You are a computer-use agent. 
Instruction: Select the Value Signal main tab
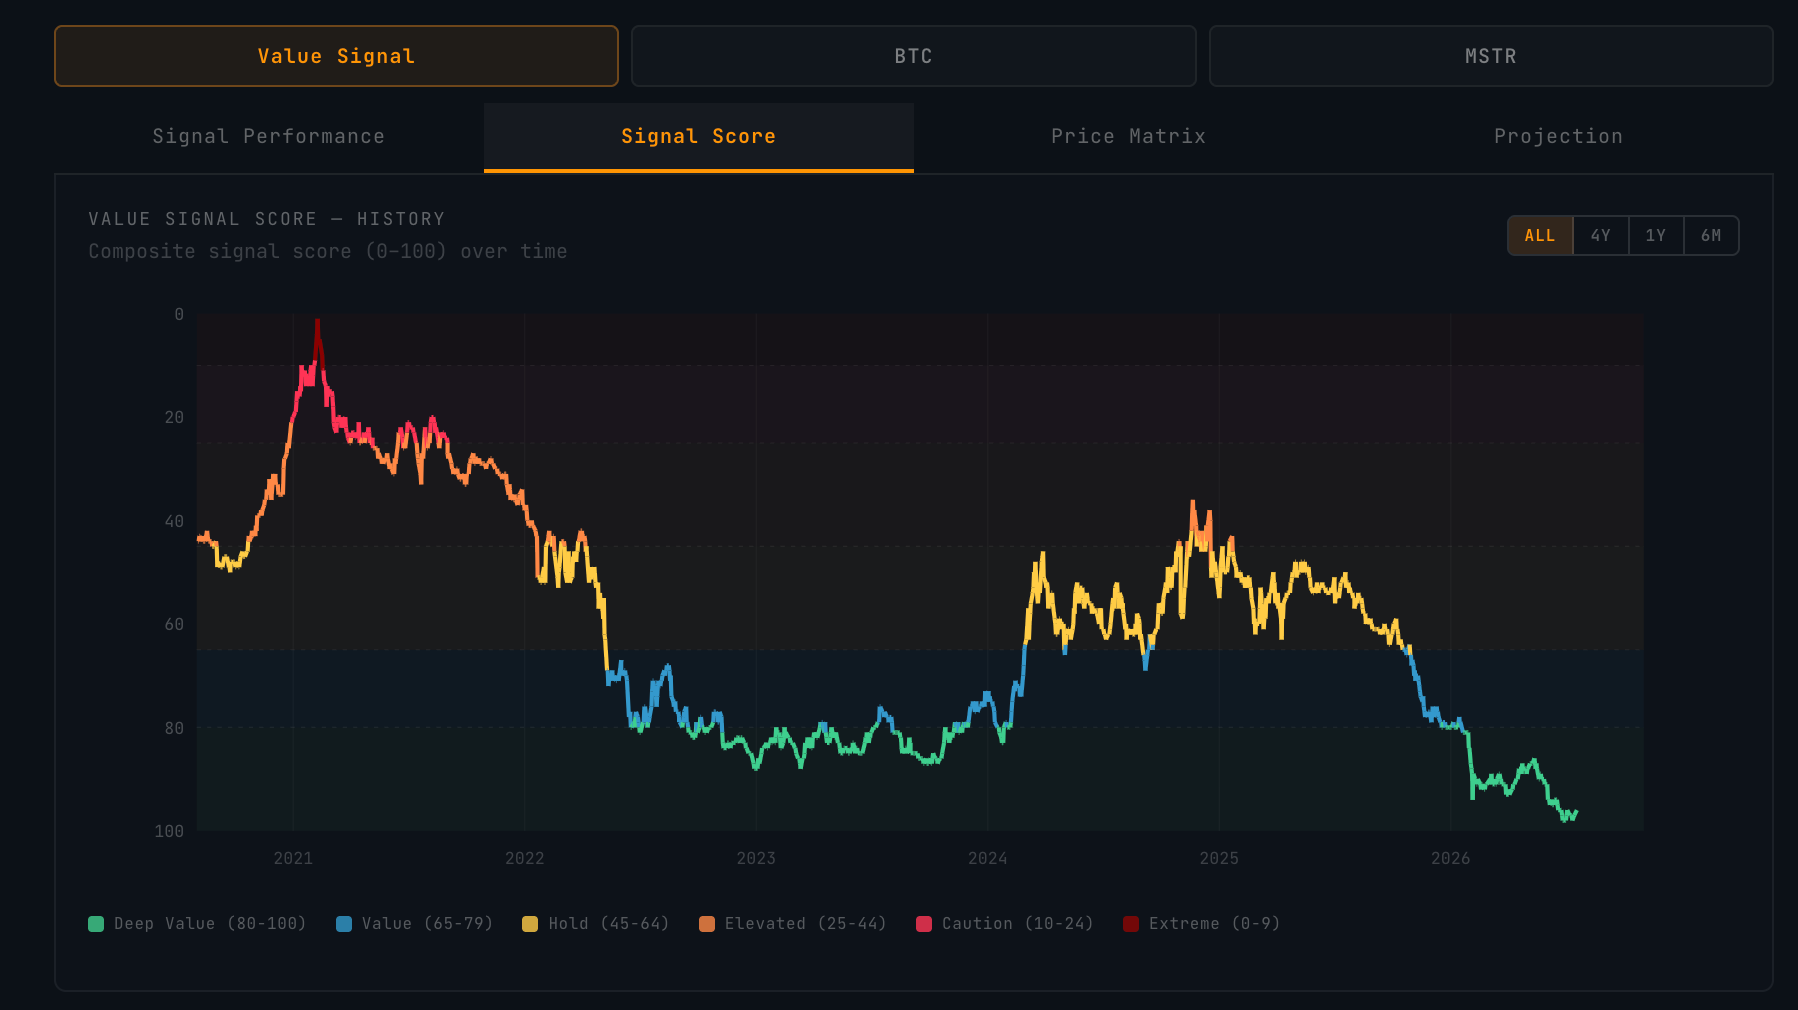tap(336, 56)
